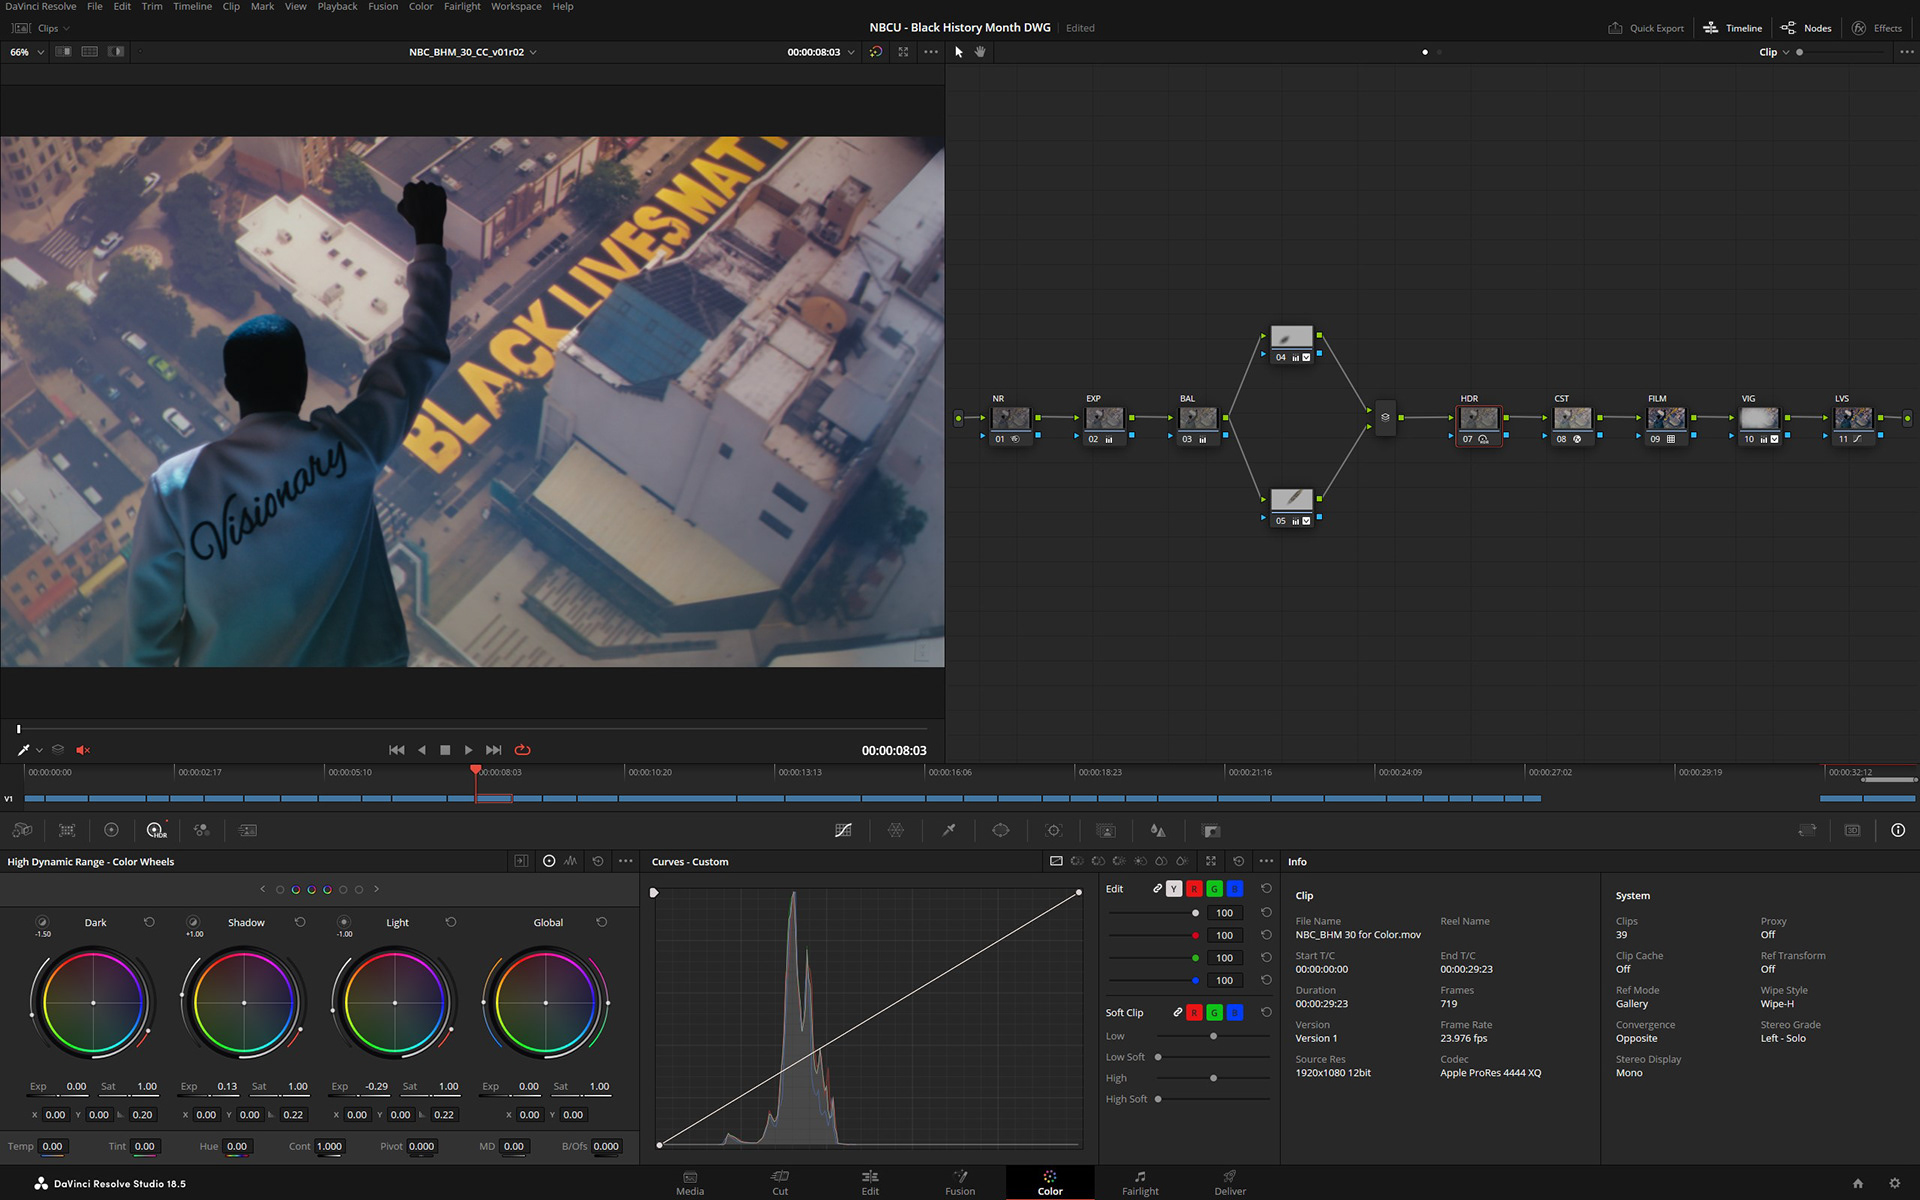The height and width of the screenshot is (1200, 1920).
Task: Switch to the Deliver page
Action: tap(1230, 1183)
